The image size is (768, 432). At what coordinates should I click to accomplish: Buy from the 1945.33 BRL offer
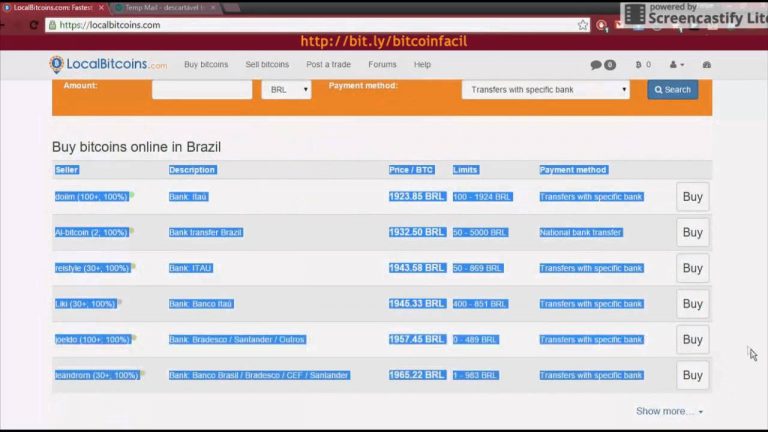tap(693, 304)
